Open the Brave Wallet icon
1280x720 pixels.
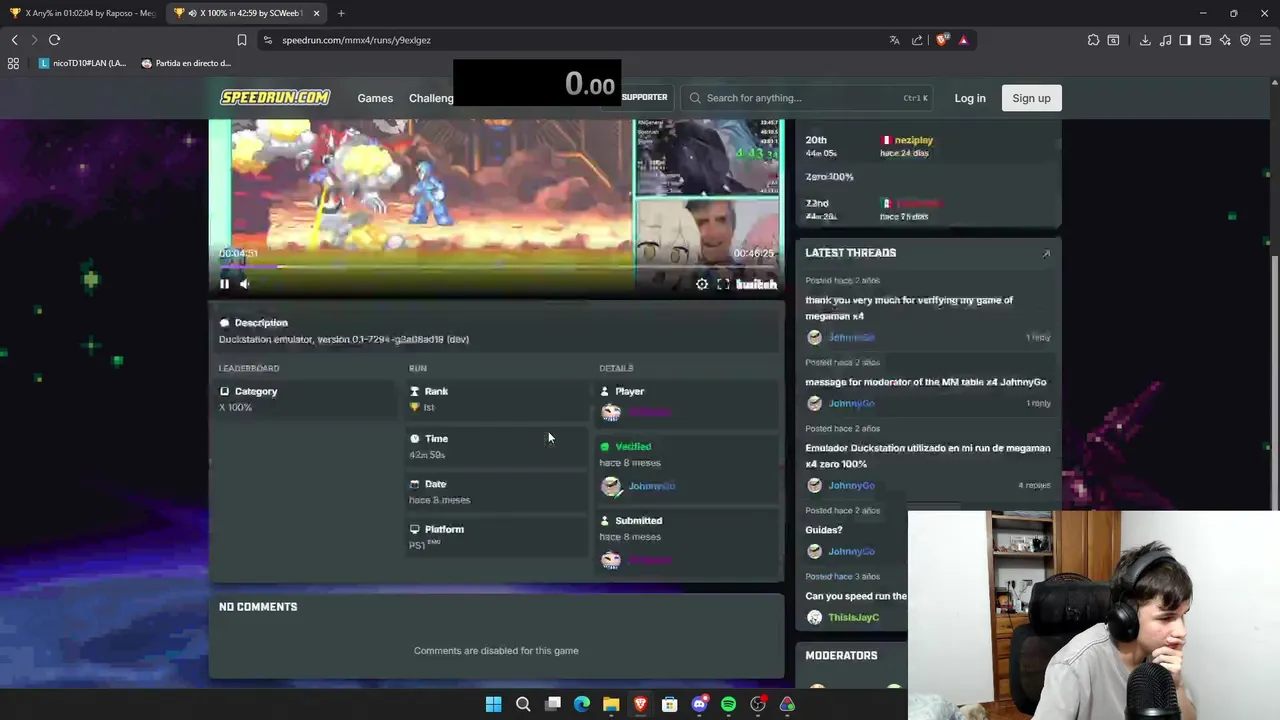click(x=1205, y=40)
